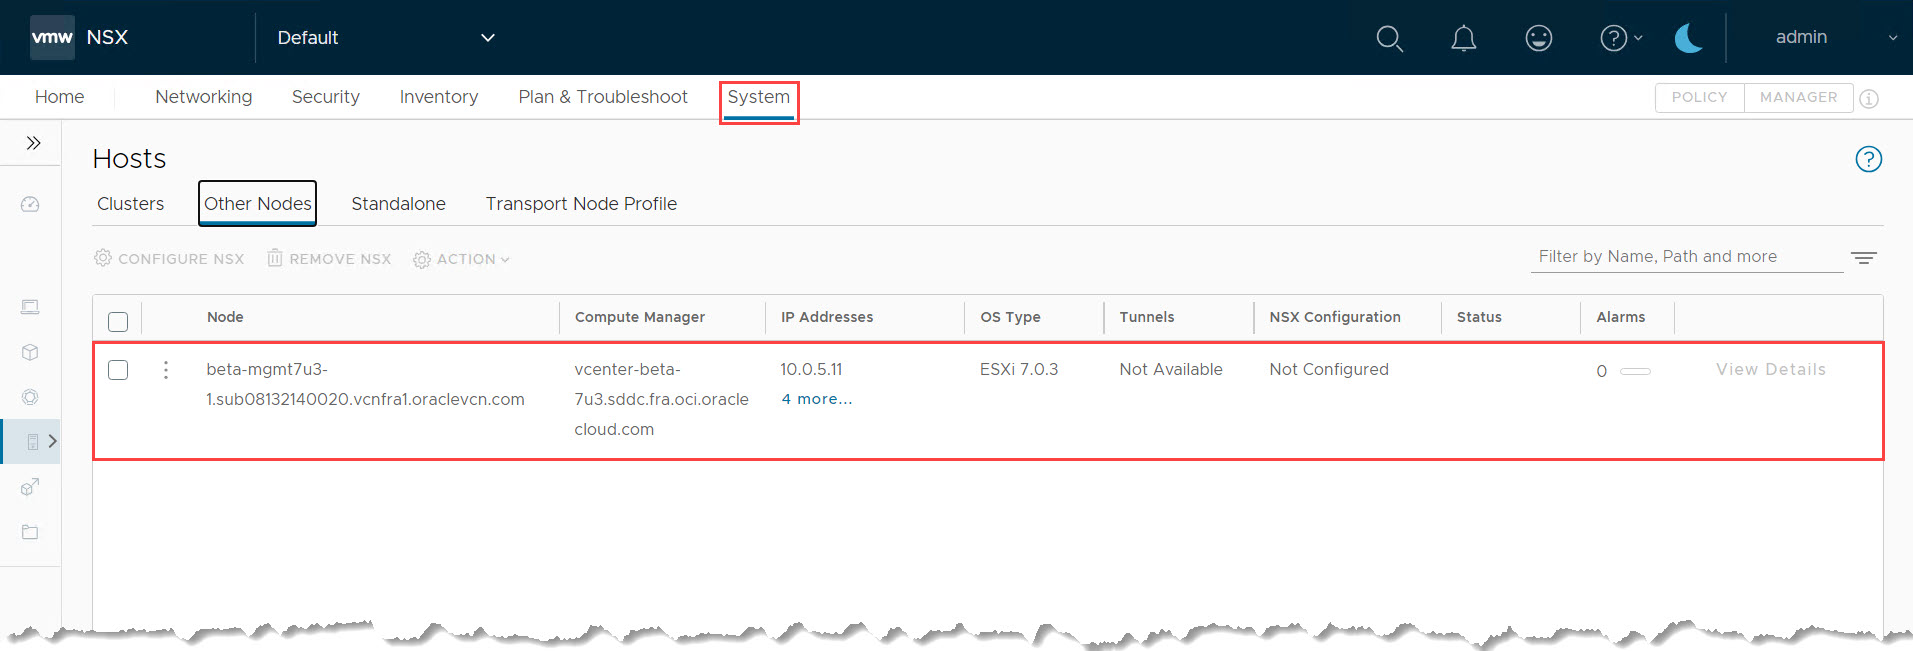Click the NSX Configuration column header

[1335, 317]
